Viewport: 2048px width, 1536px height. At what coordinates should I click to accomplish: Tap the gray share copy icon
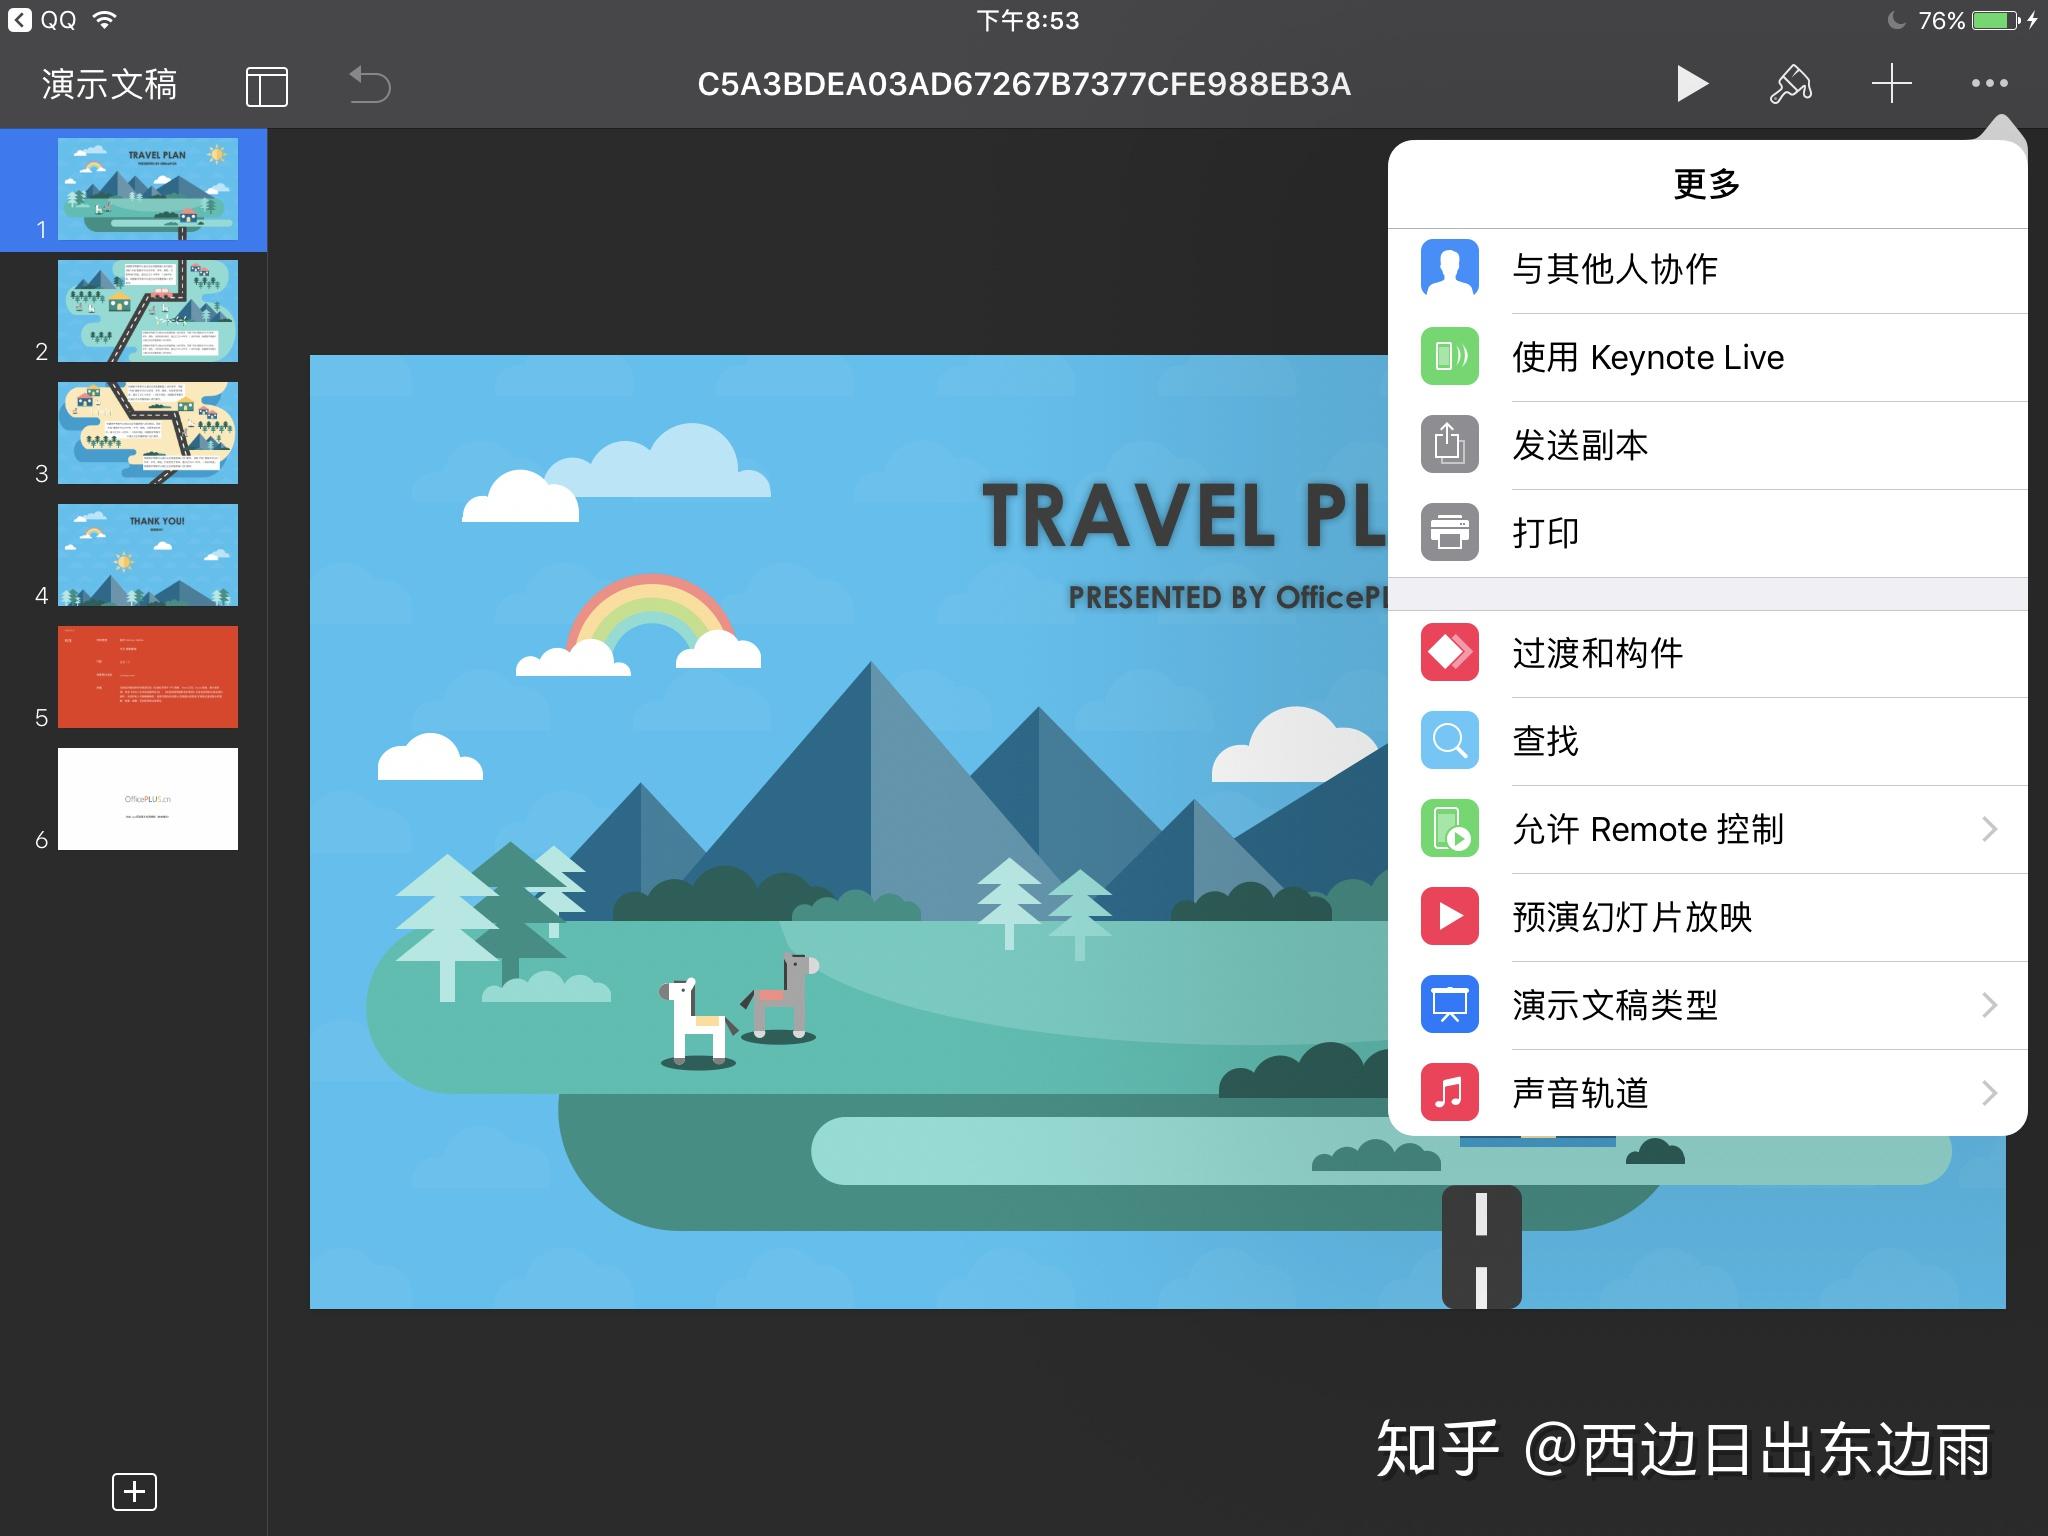click(x=1449, y=444)
